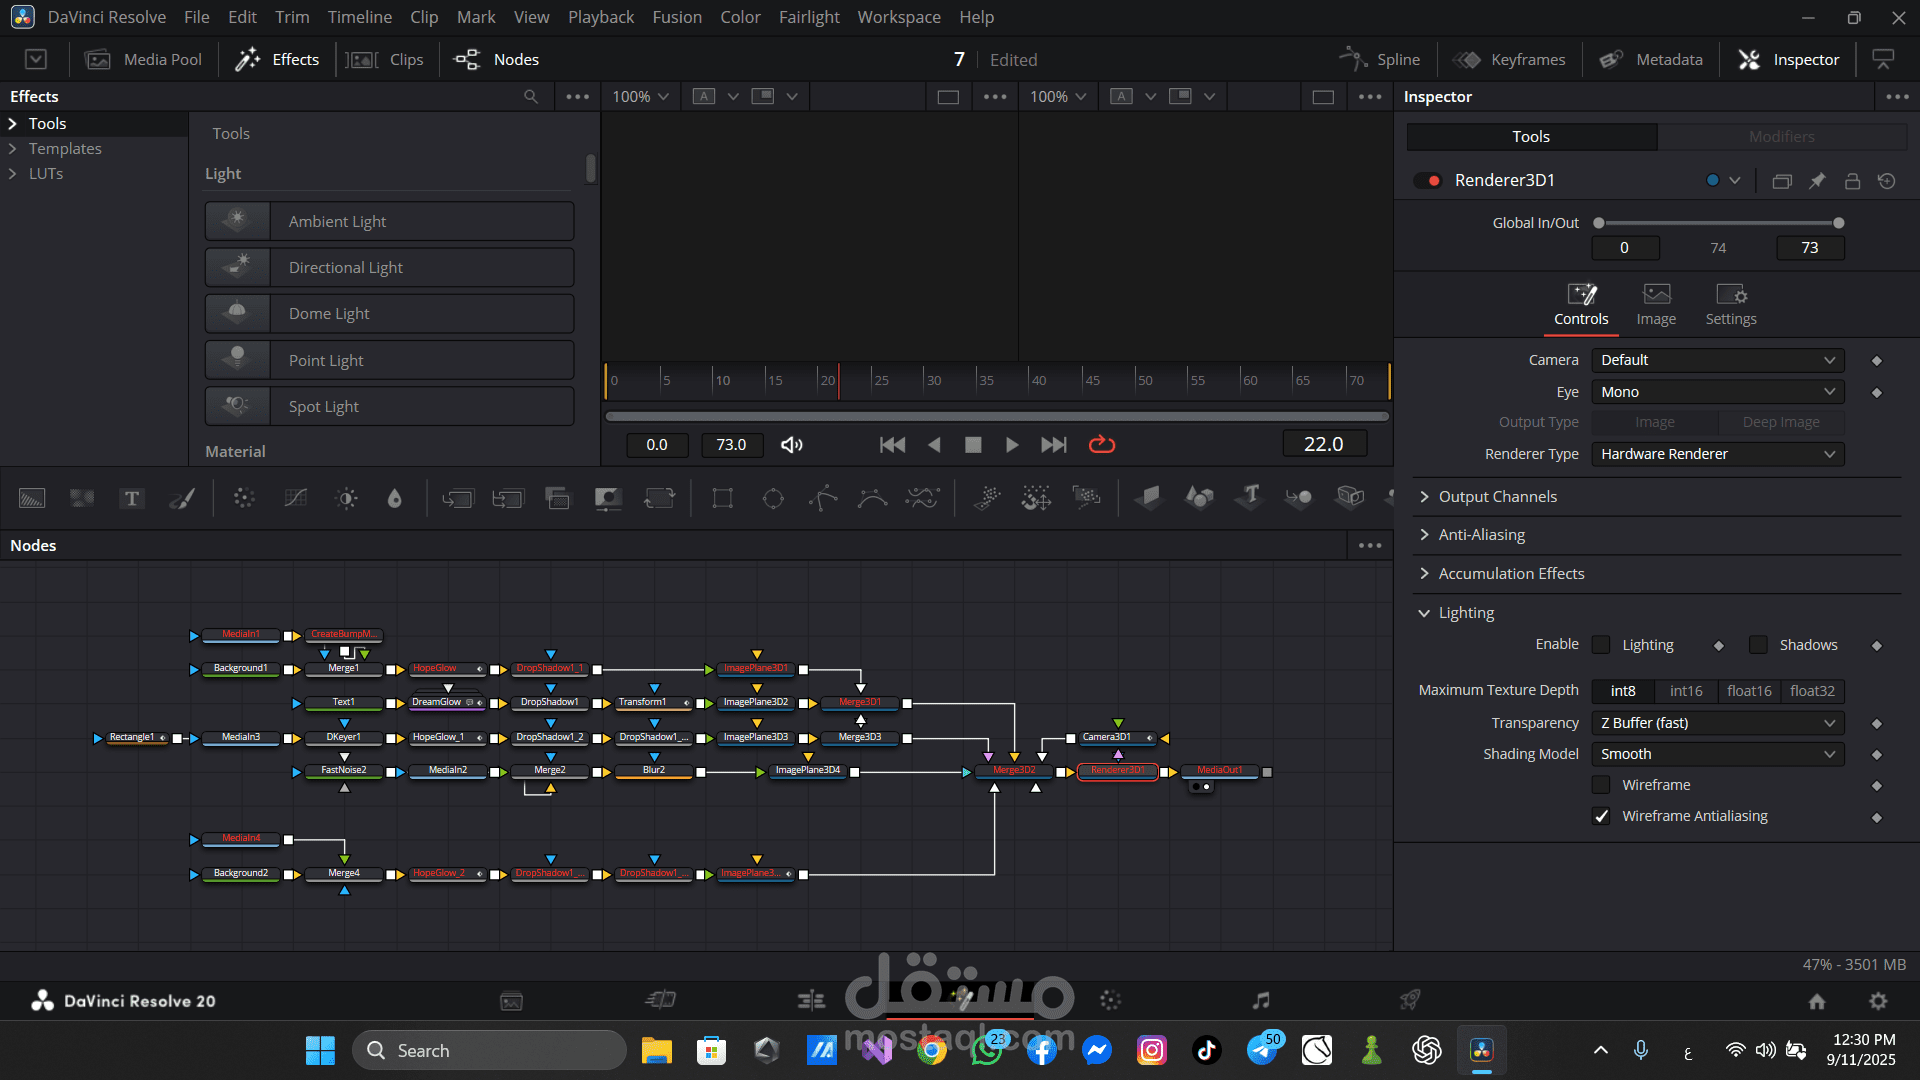Expand the Output Channels section

pos(1497,497)
